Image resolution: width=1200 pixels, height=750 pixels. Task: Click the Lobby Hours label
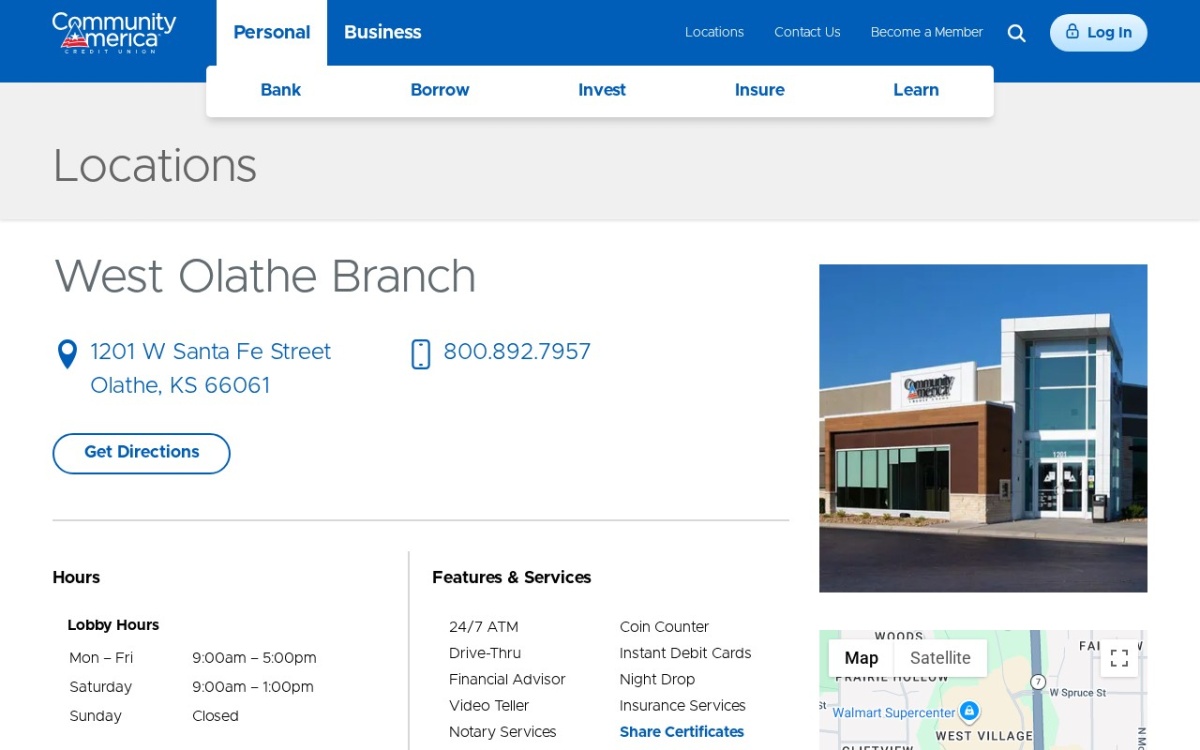pyautogui.click(x=113, y=625)
